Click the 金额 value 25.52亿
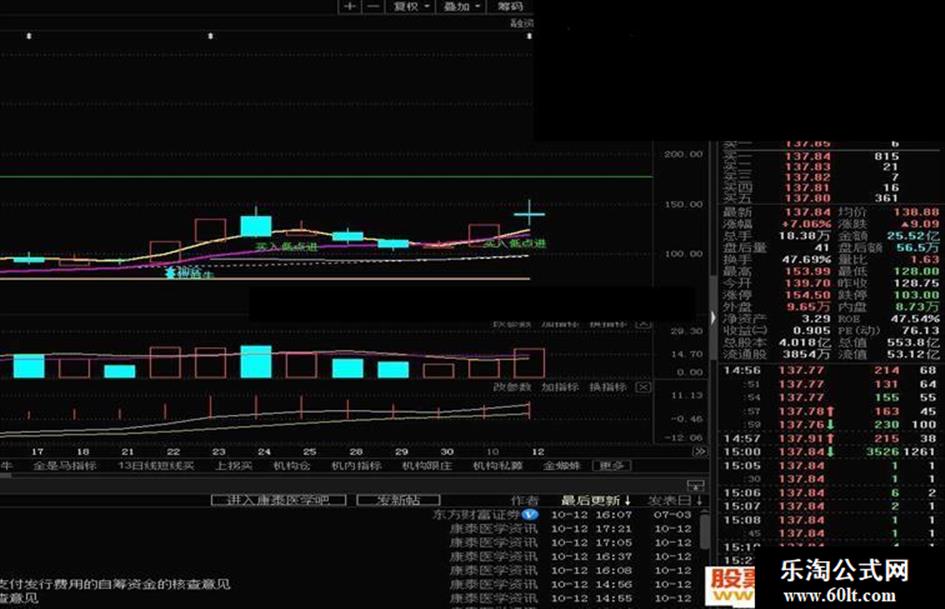Screen dimensions: 945x609 [x=912, y=236]
